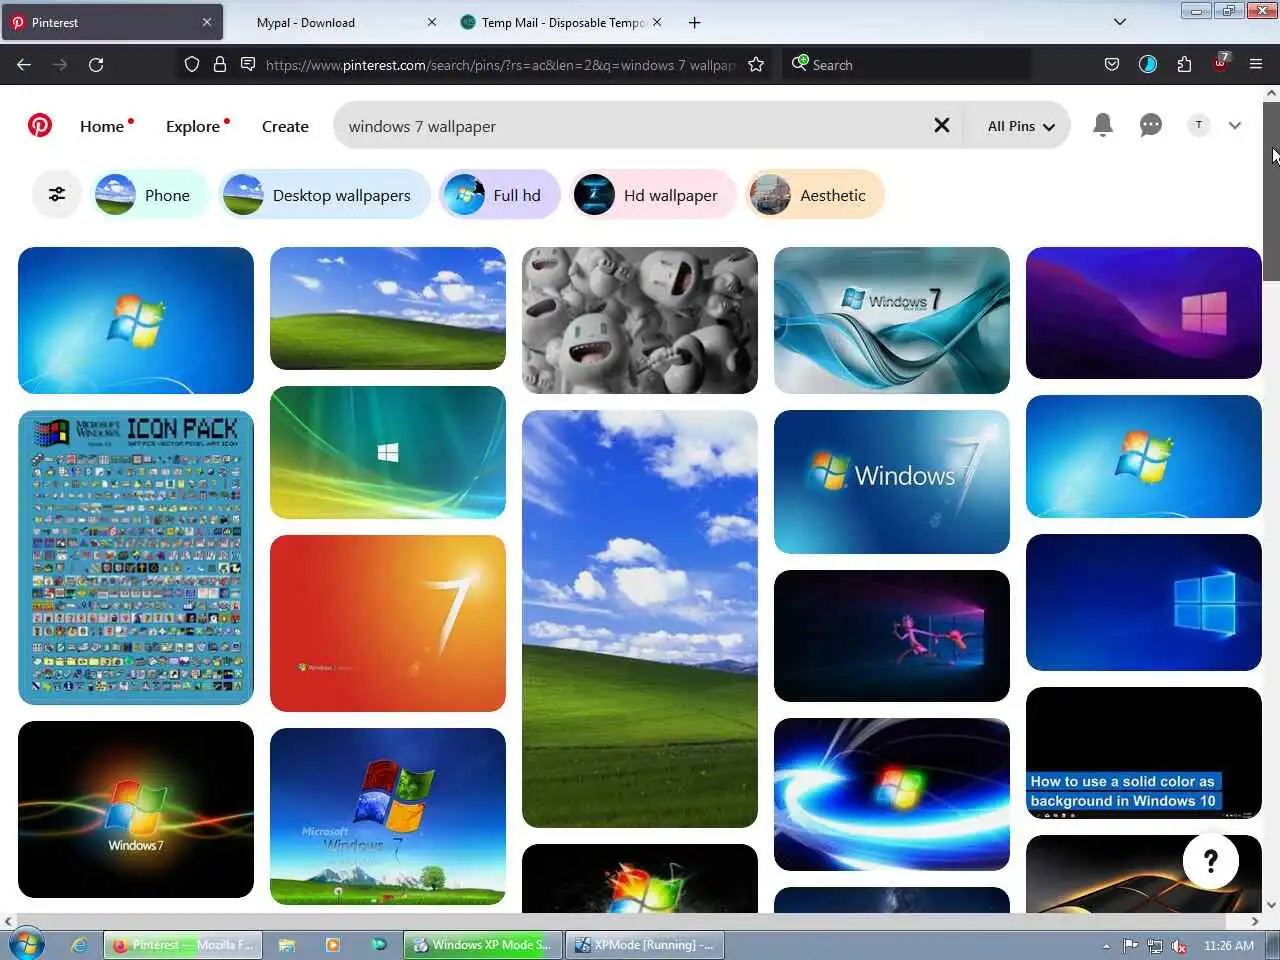Screen dimensions: 1280x960
Task: Open Windows Media Player taskbar icon
Action: (x=333, y=945)
